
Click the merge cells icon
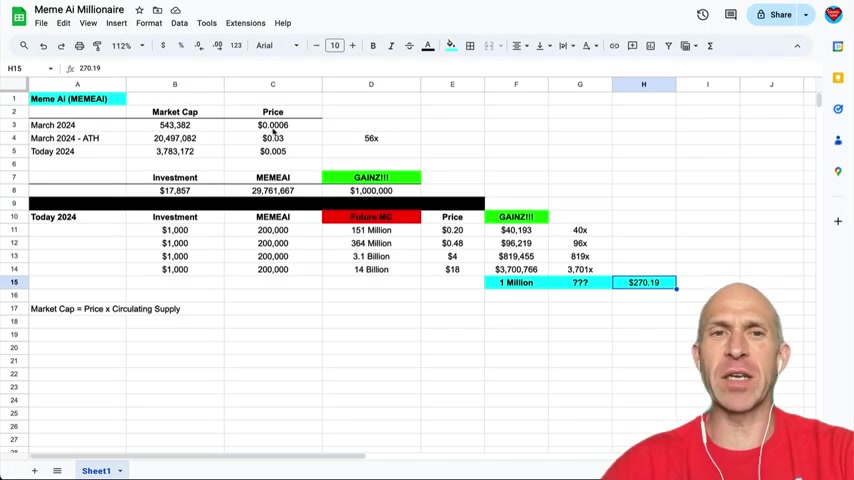pyautogui.click(x=489, y=46)
